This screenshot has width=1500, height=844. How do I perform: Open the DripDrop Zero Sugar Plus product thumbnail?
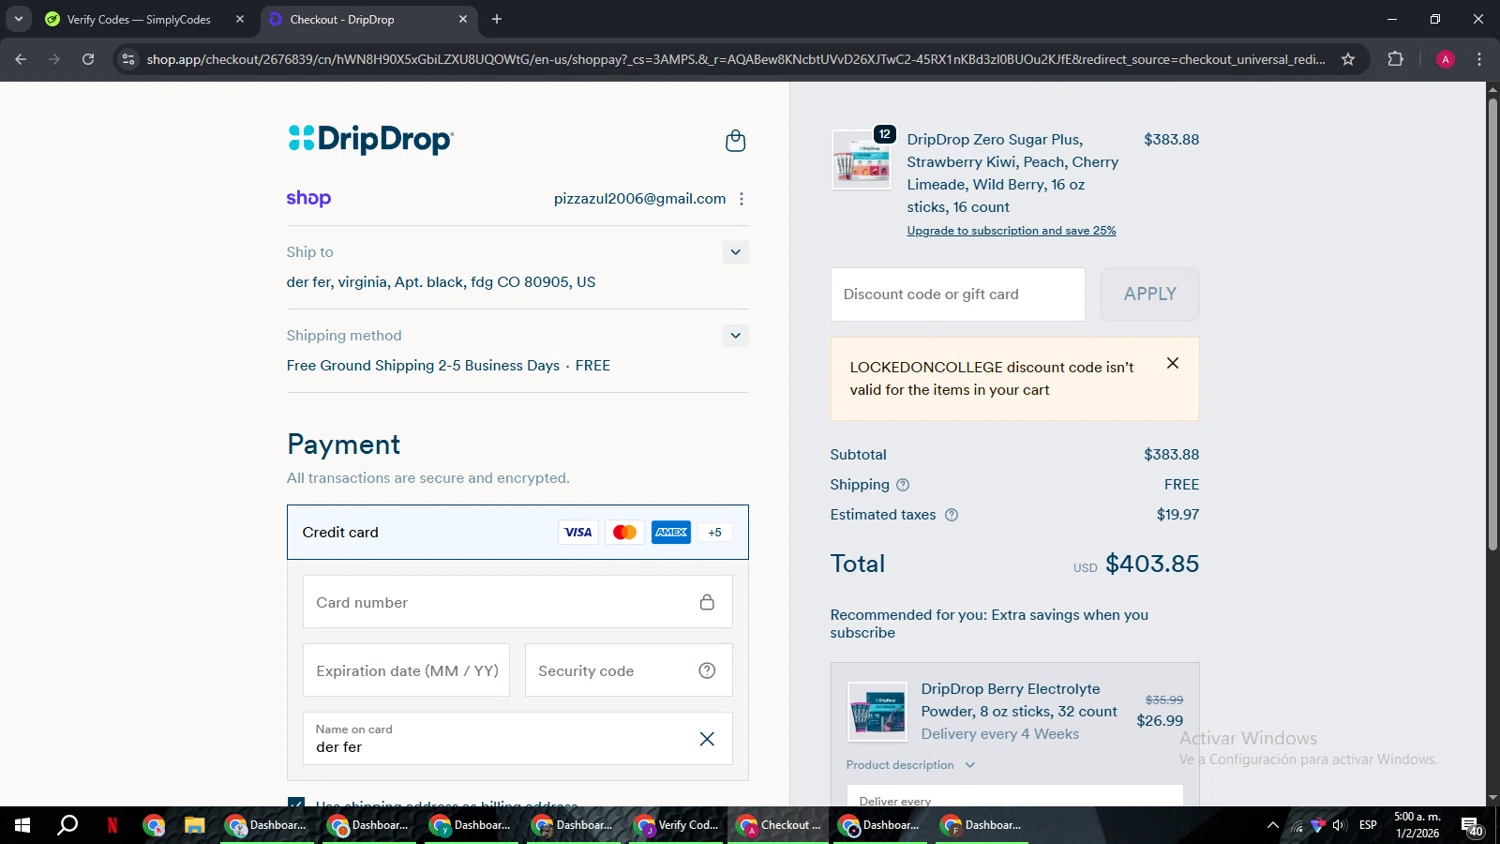pos(861,160)
